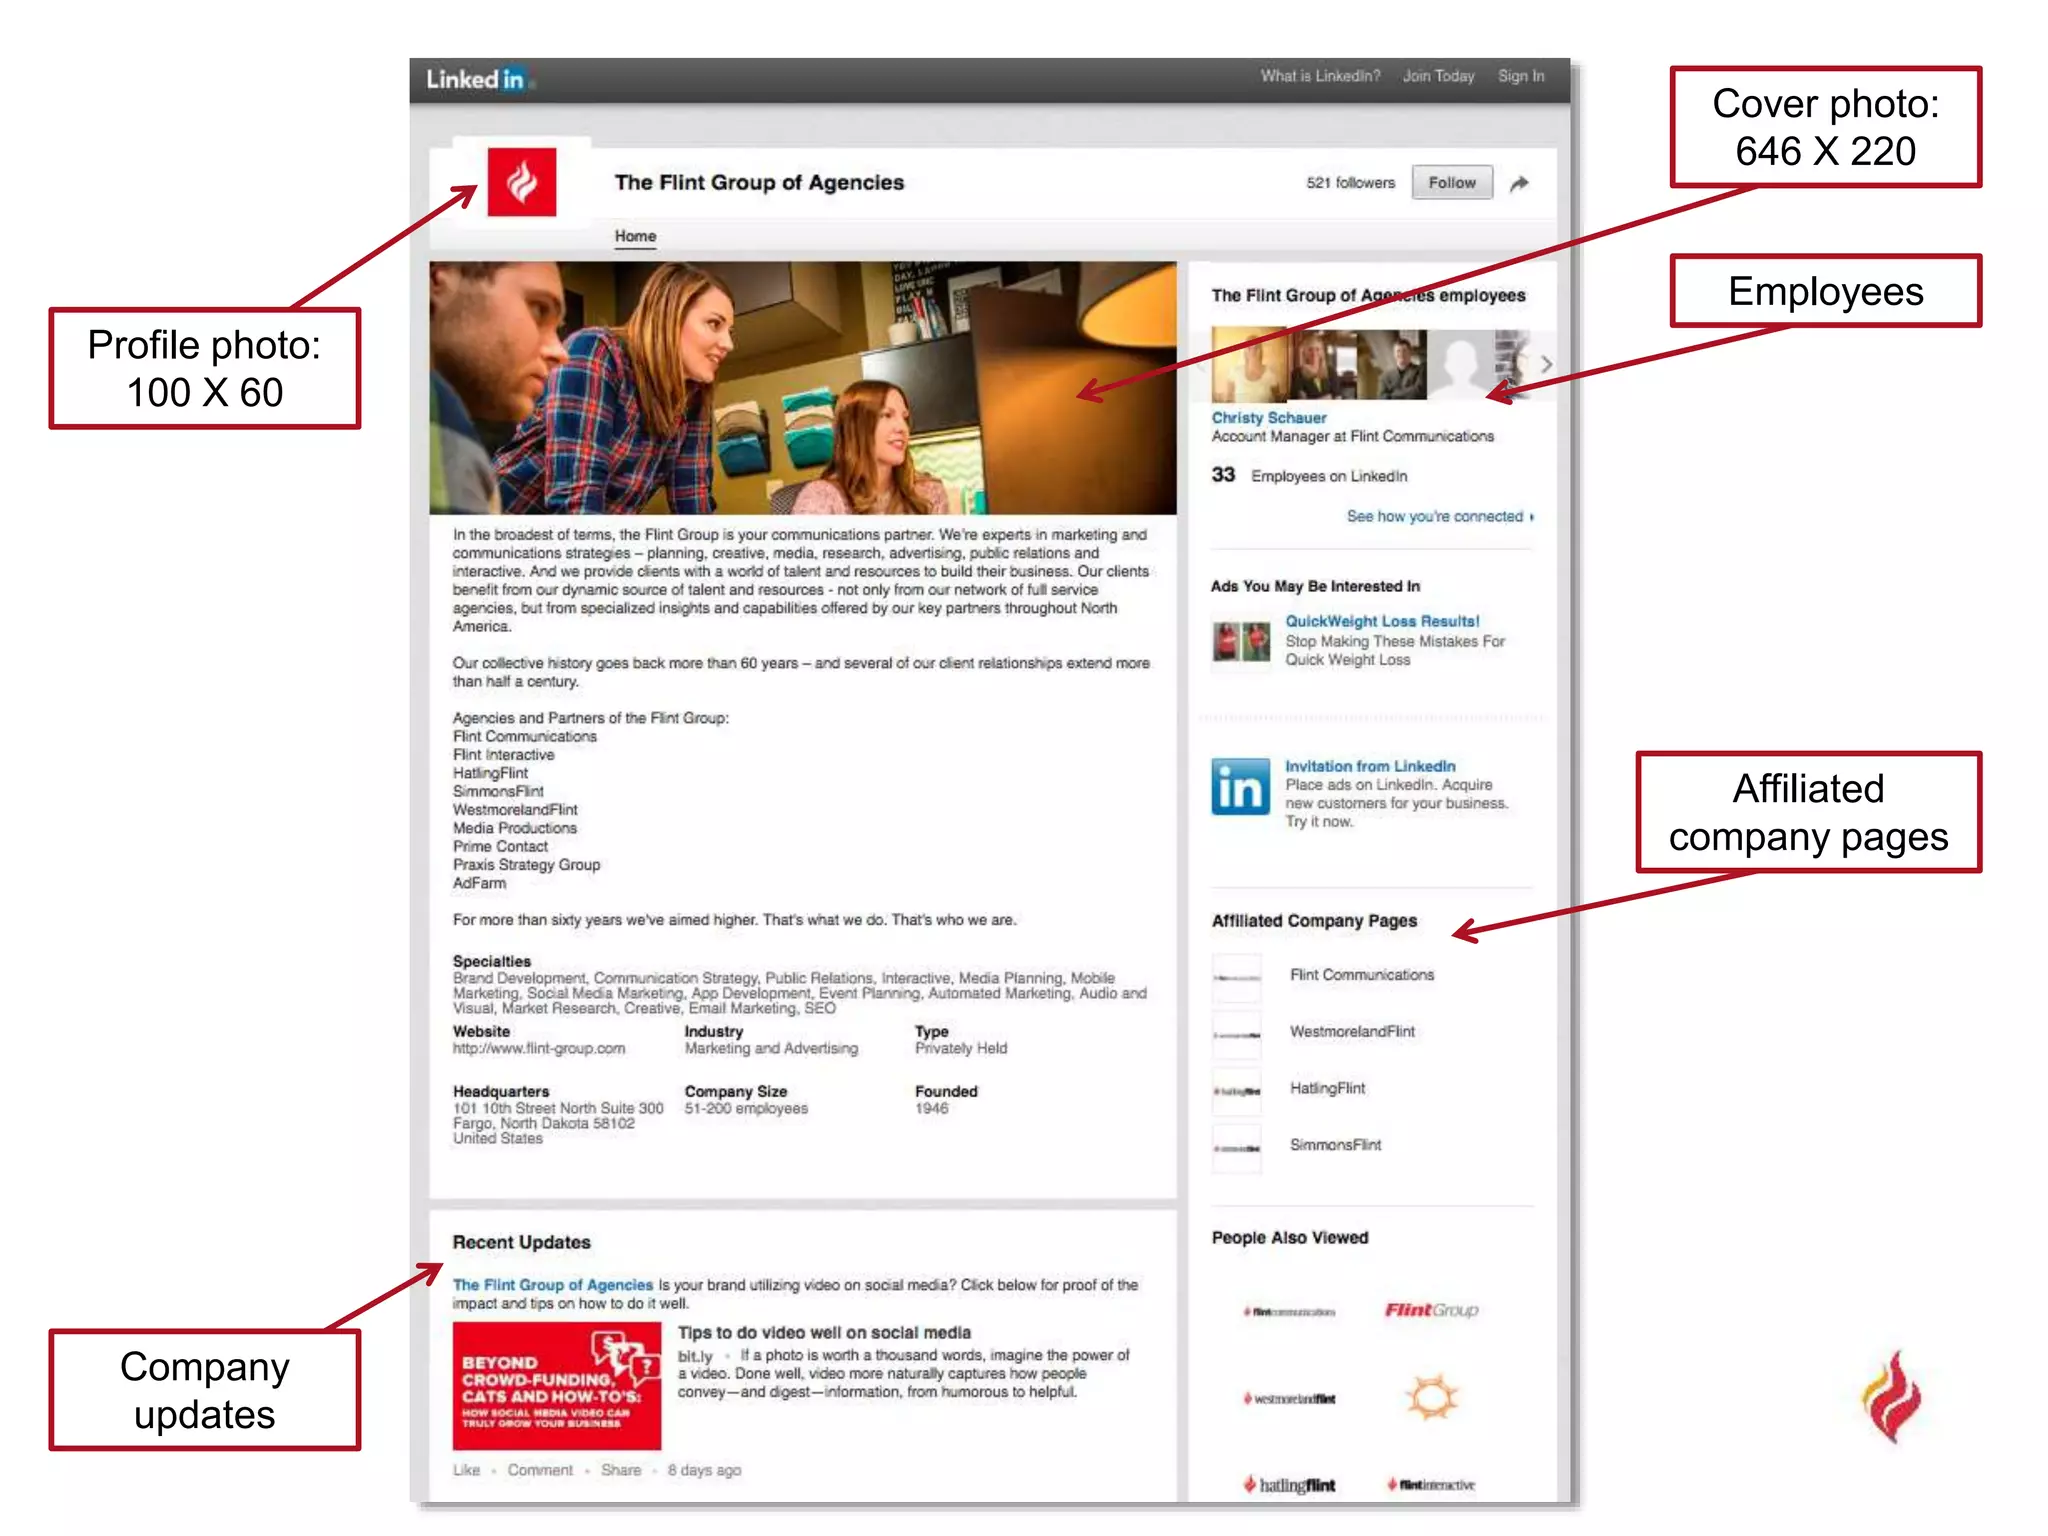Image resolution: width=2048 pixels, height=1536 pixels.
Task: Like the recent update
Action: pyautogui.click(x=466, y=1470)
